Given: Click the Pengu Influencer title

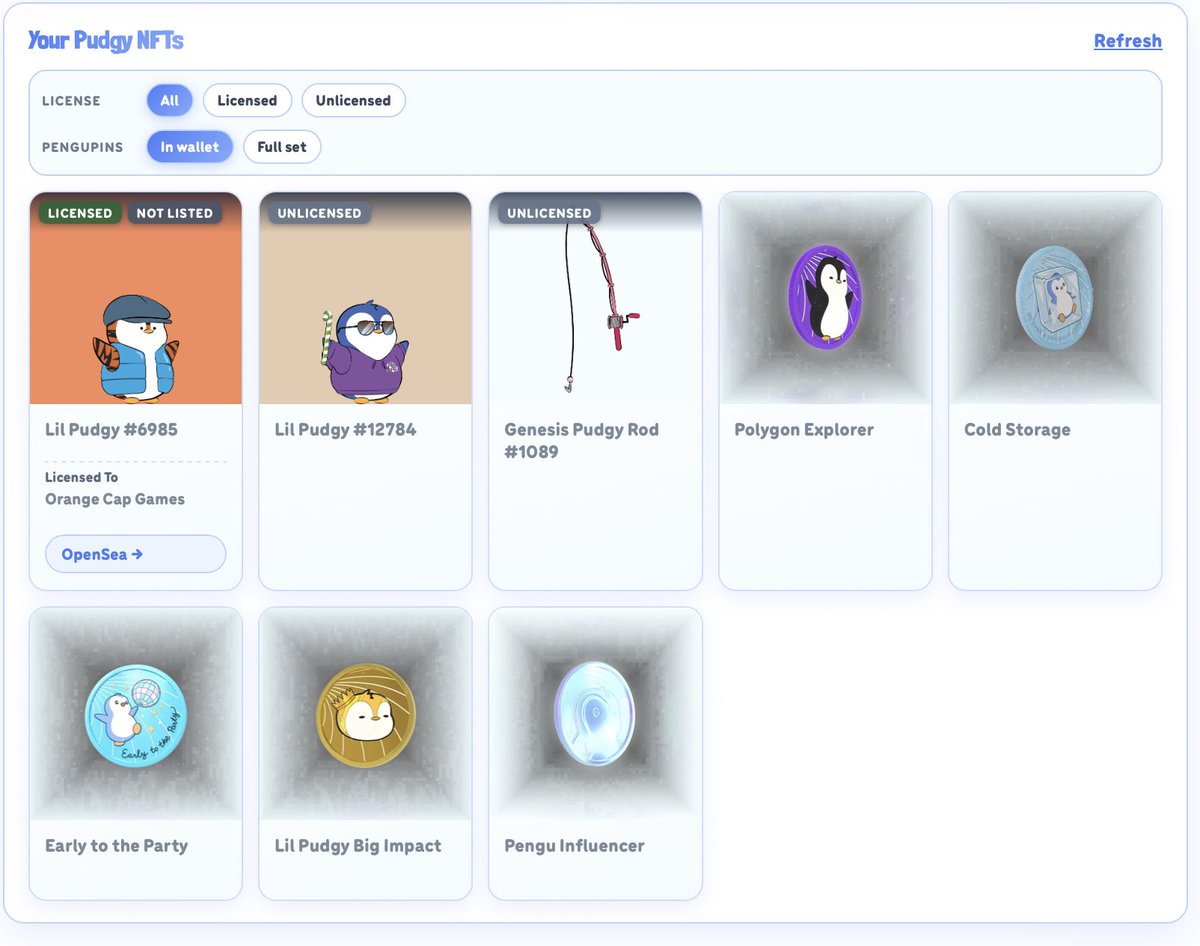Looking at the screenshot, I should (x=574, y=846).
